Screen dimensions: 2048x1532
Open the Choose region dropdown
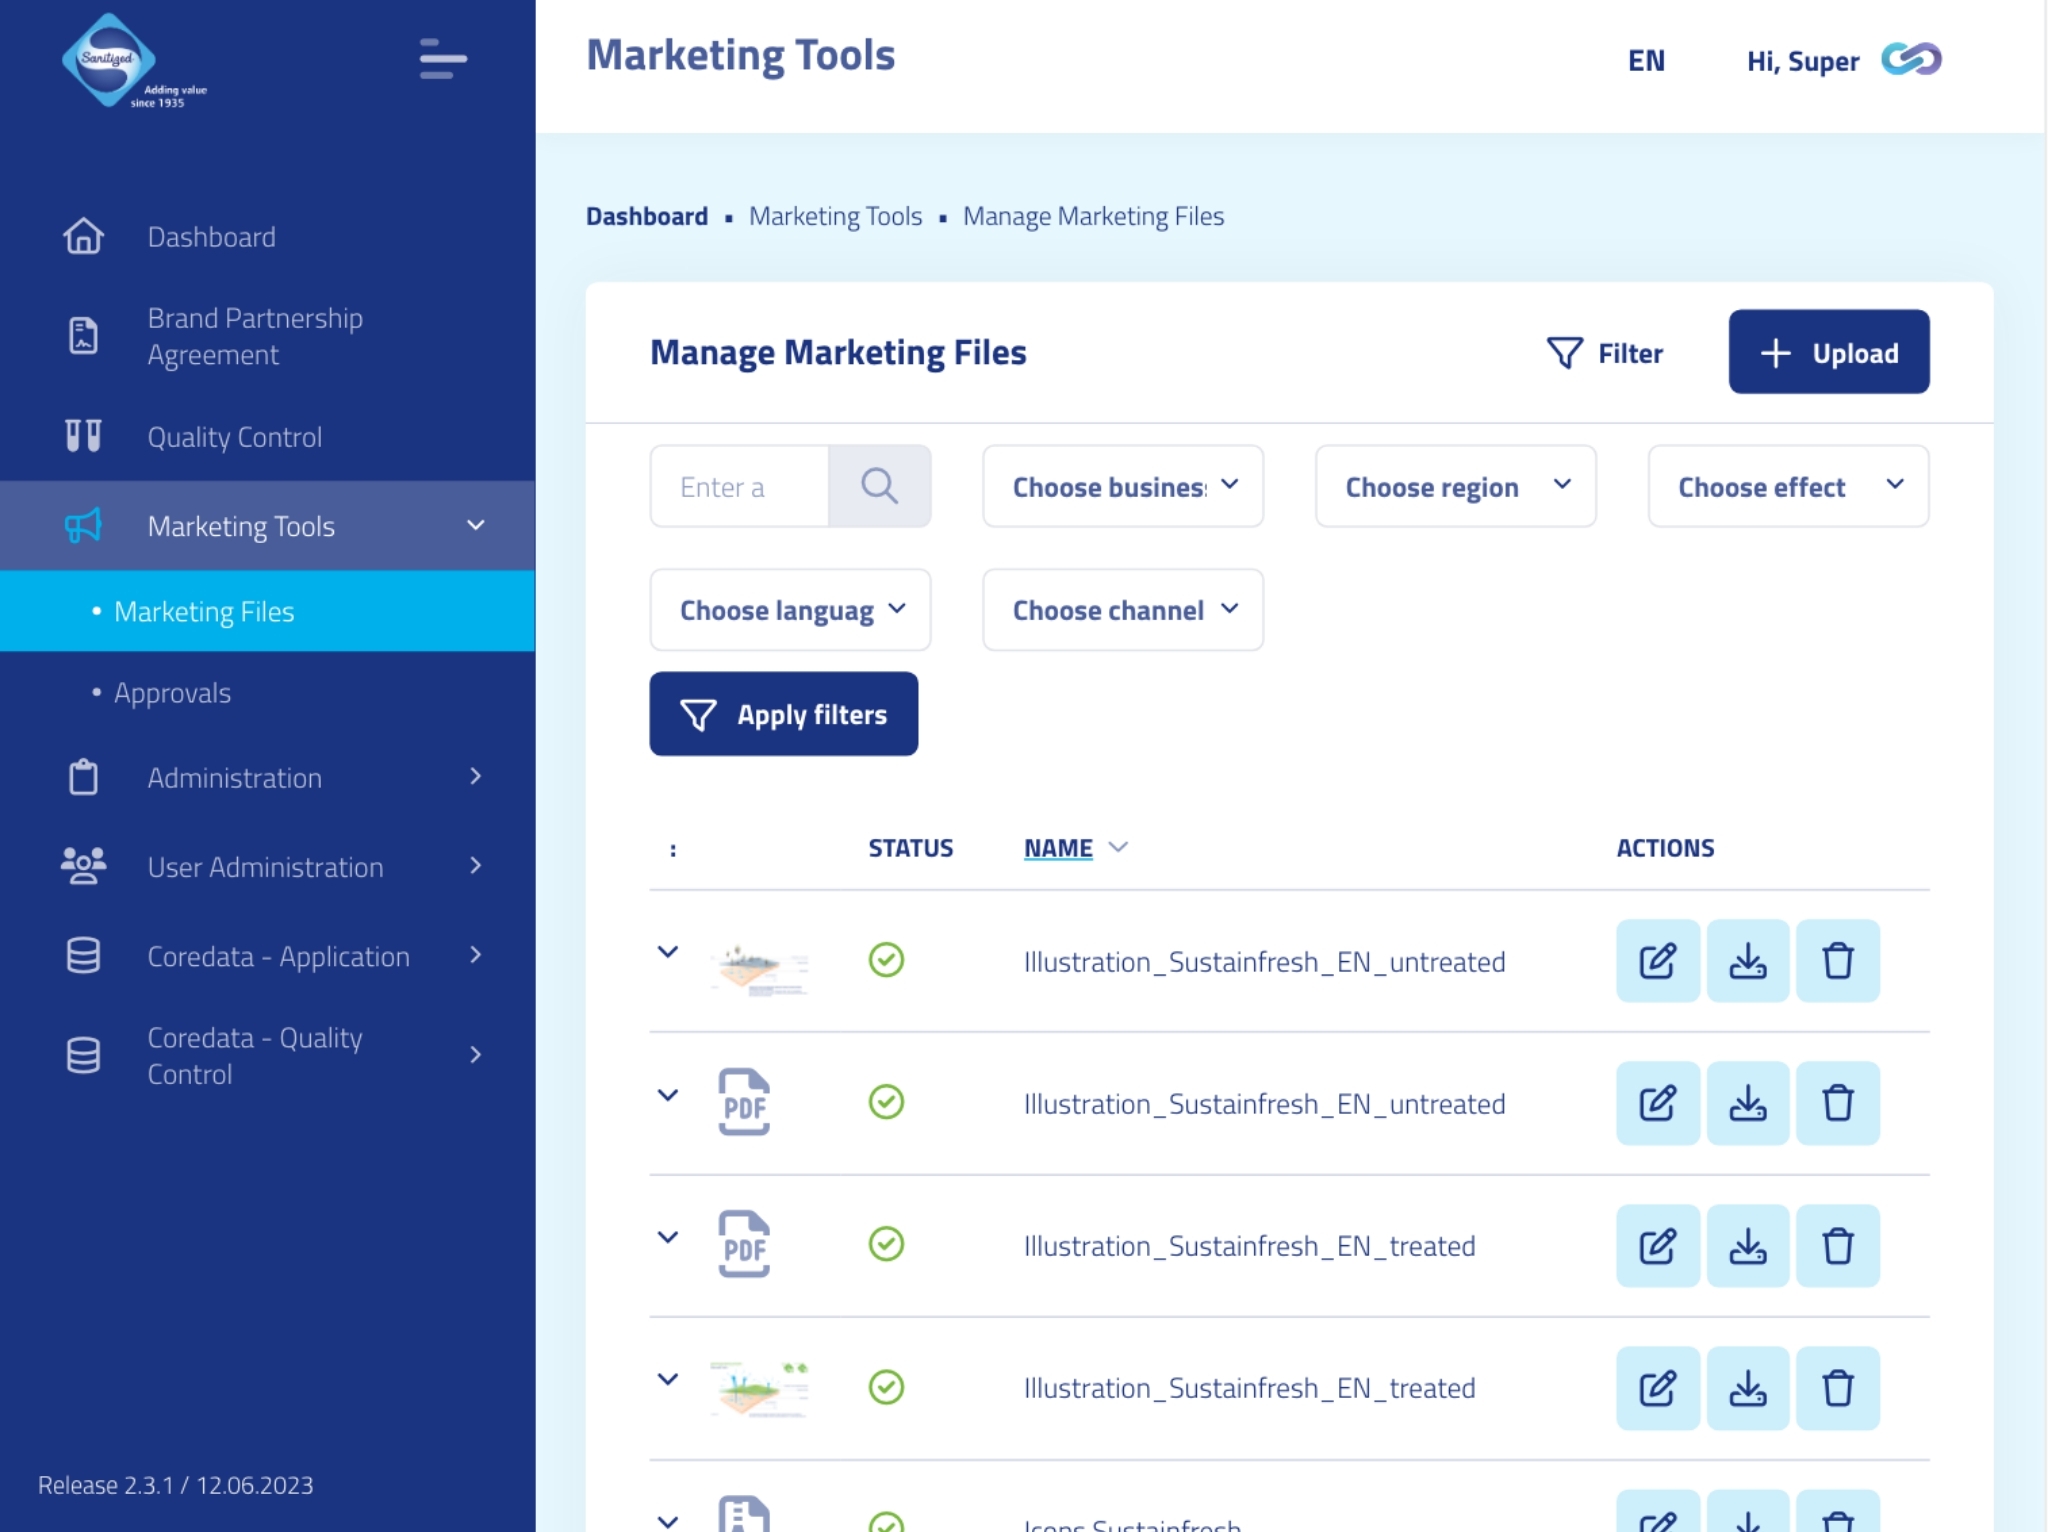click(1455, 486)
